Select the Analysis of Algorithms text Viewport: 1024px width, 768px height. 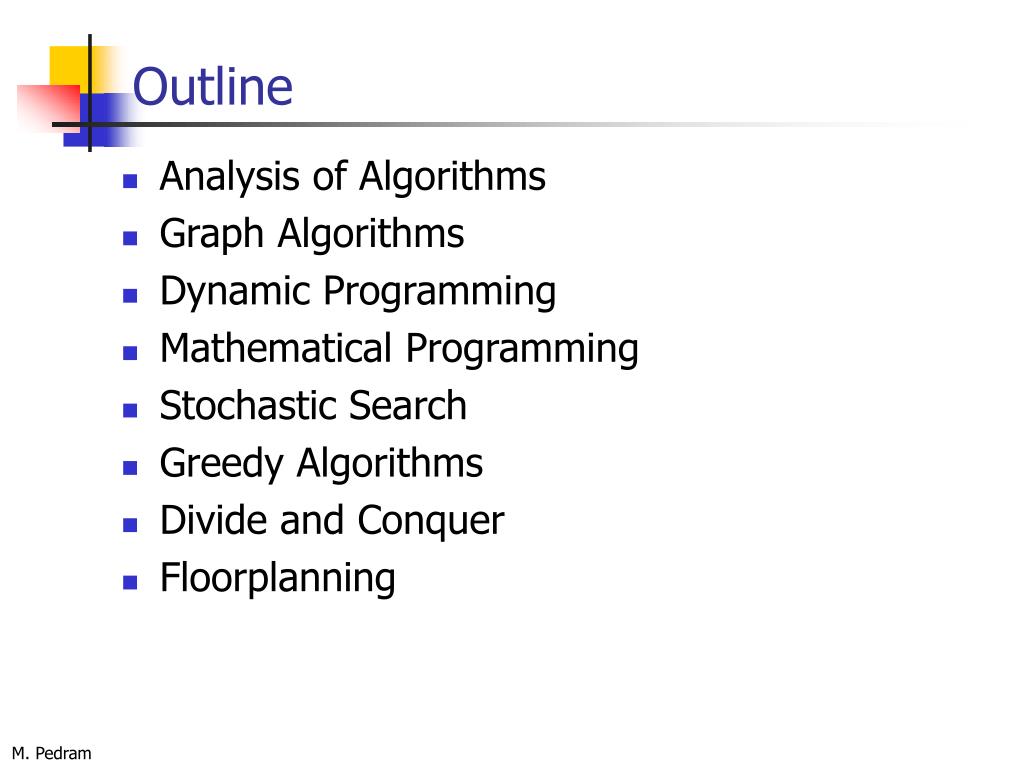click(x=353, y=177)
